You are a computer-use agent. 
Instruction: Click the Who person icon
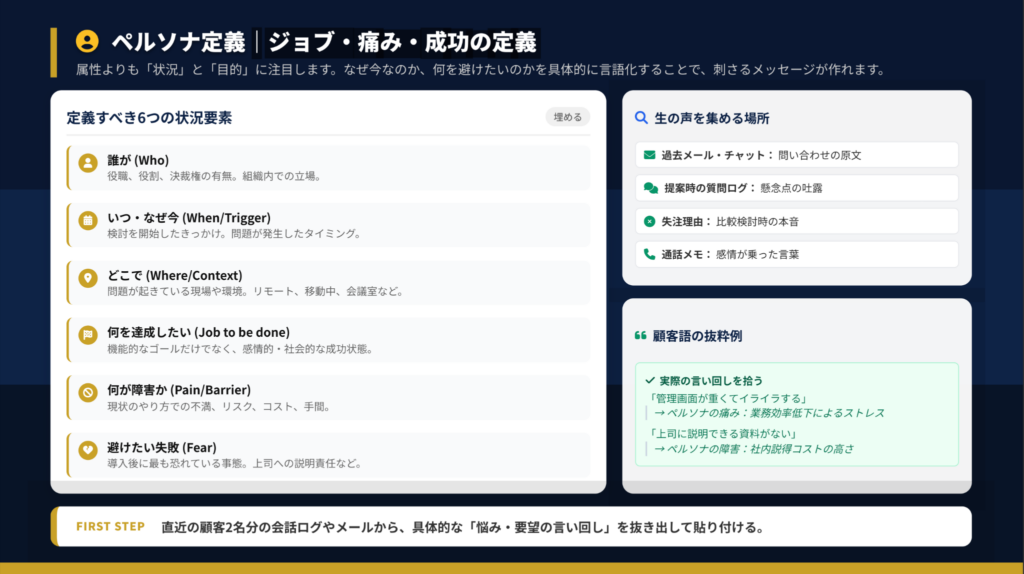coord(88,163)
